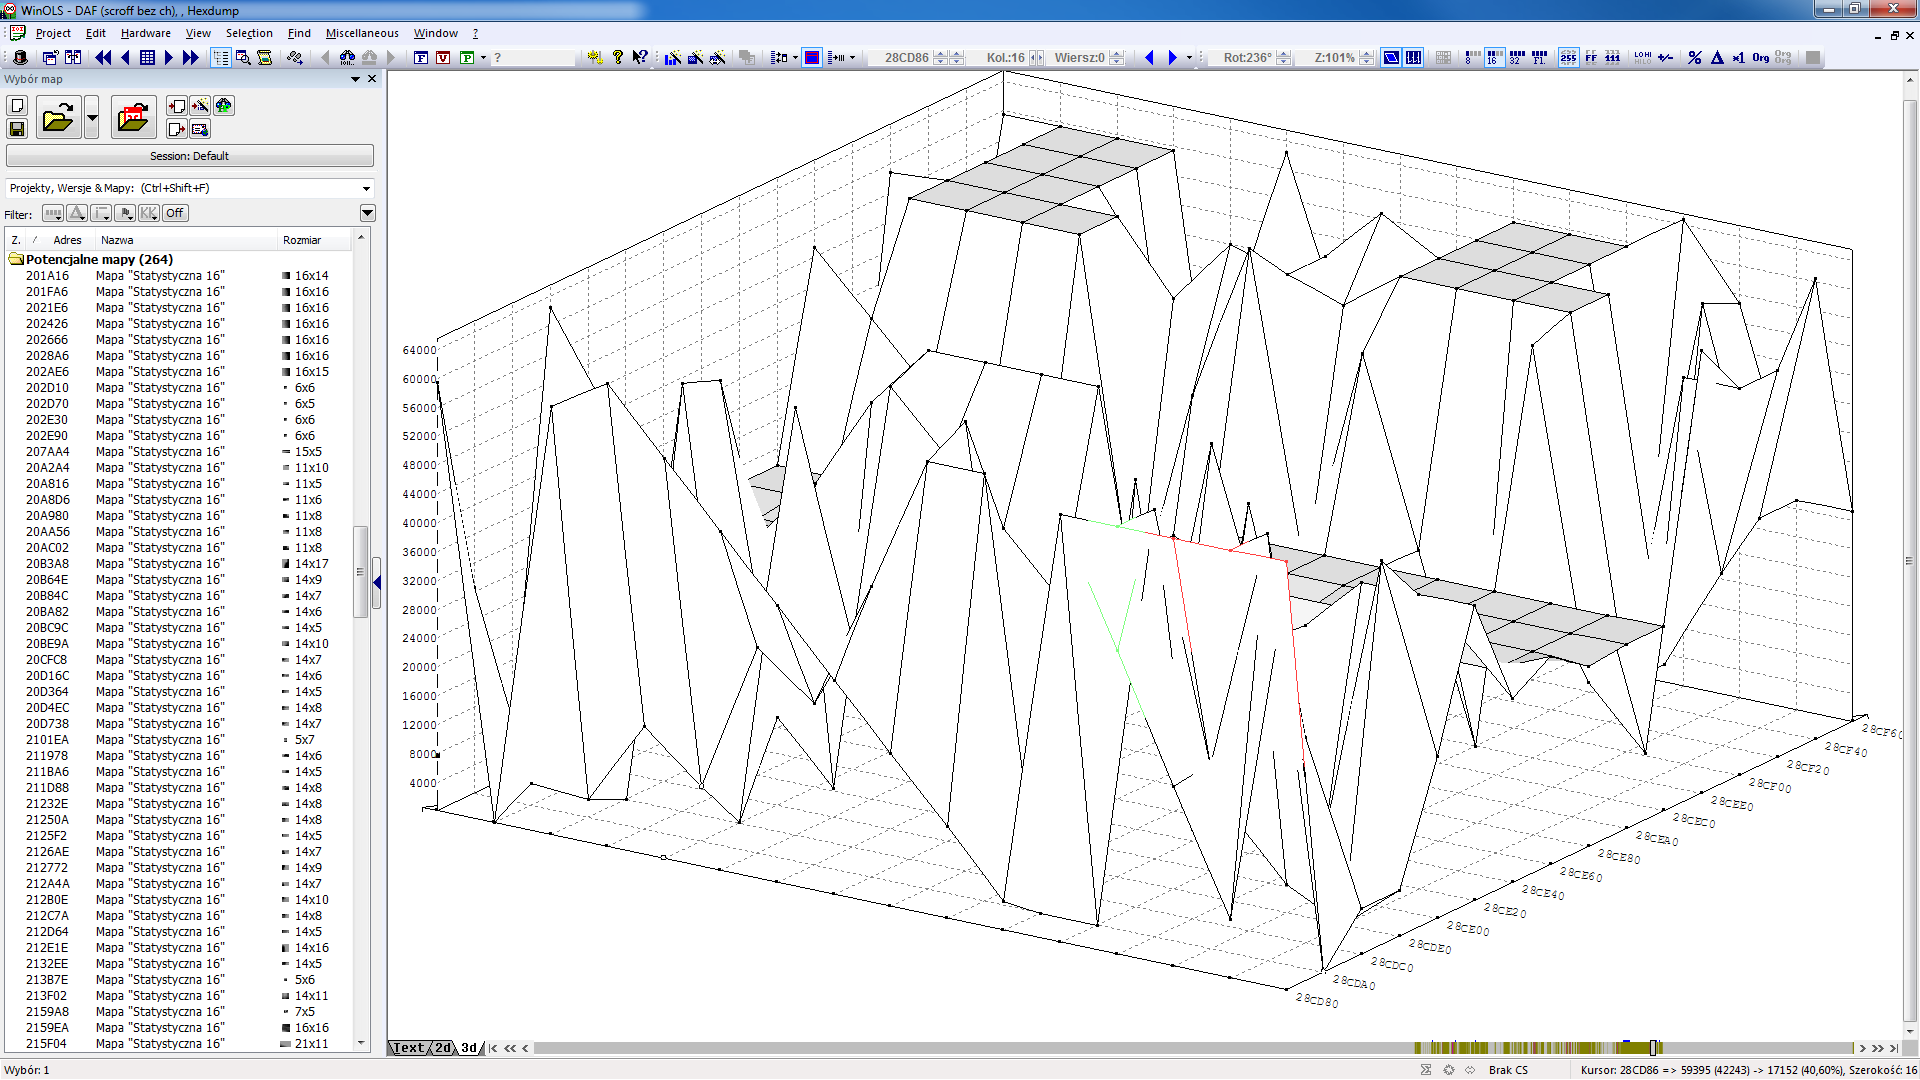Click the Session: Default button
1920x1080 pixels.
[x=189, y=156]
